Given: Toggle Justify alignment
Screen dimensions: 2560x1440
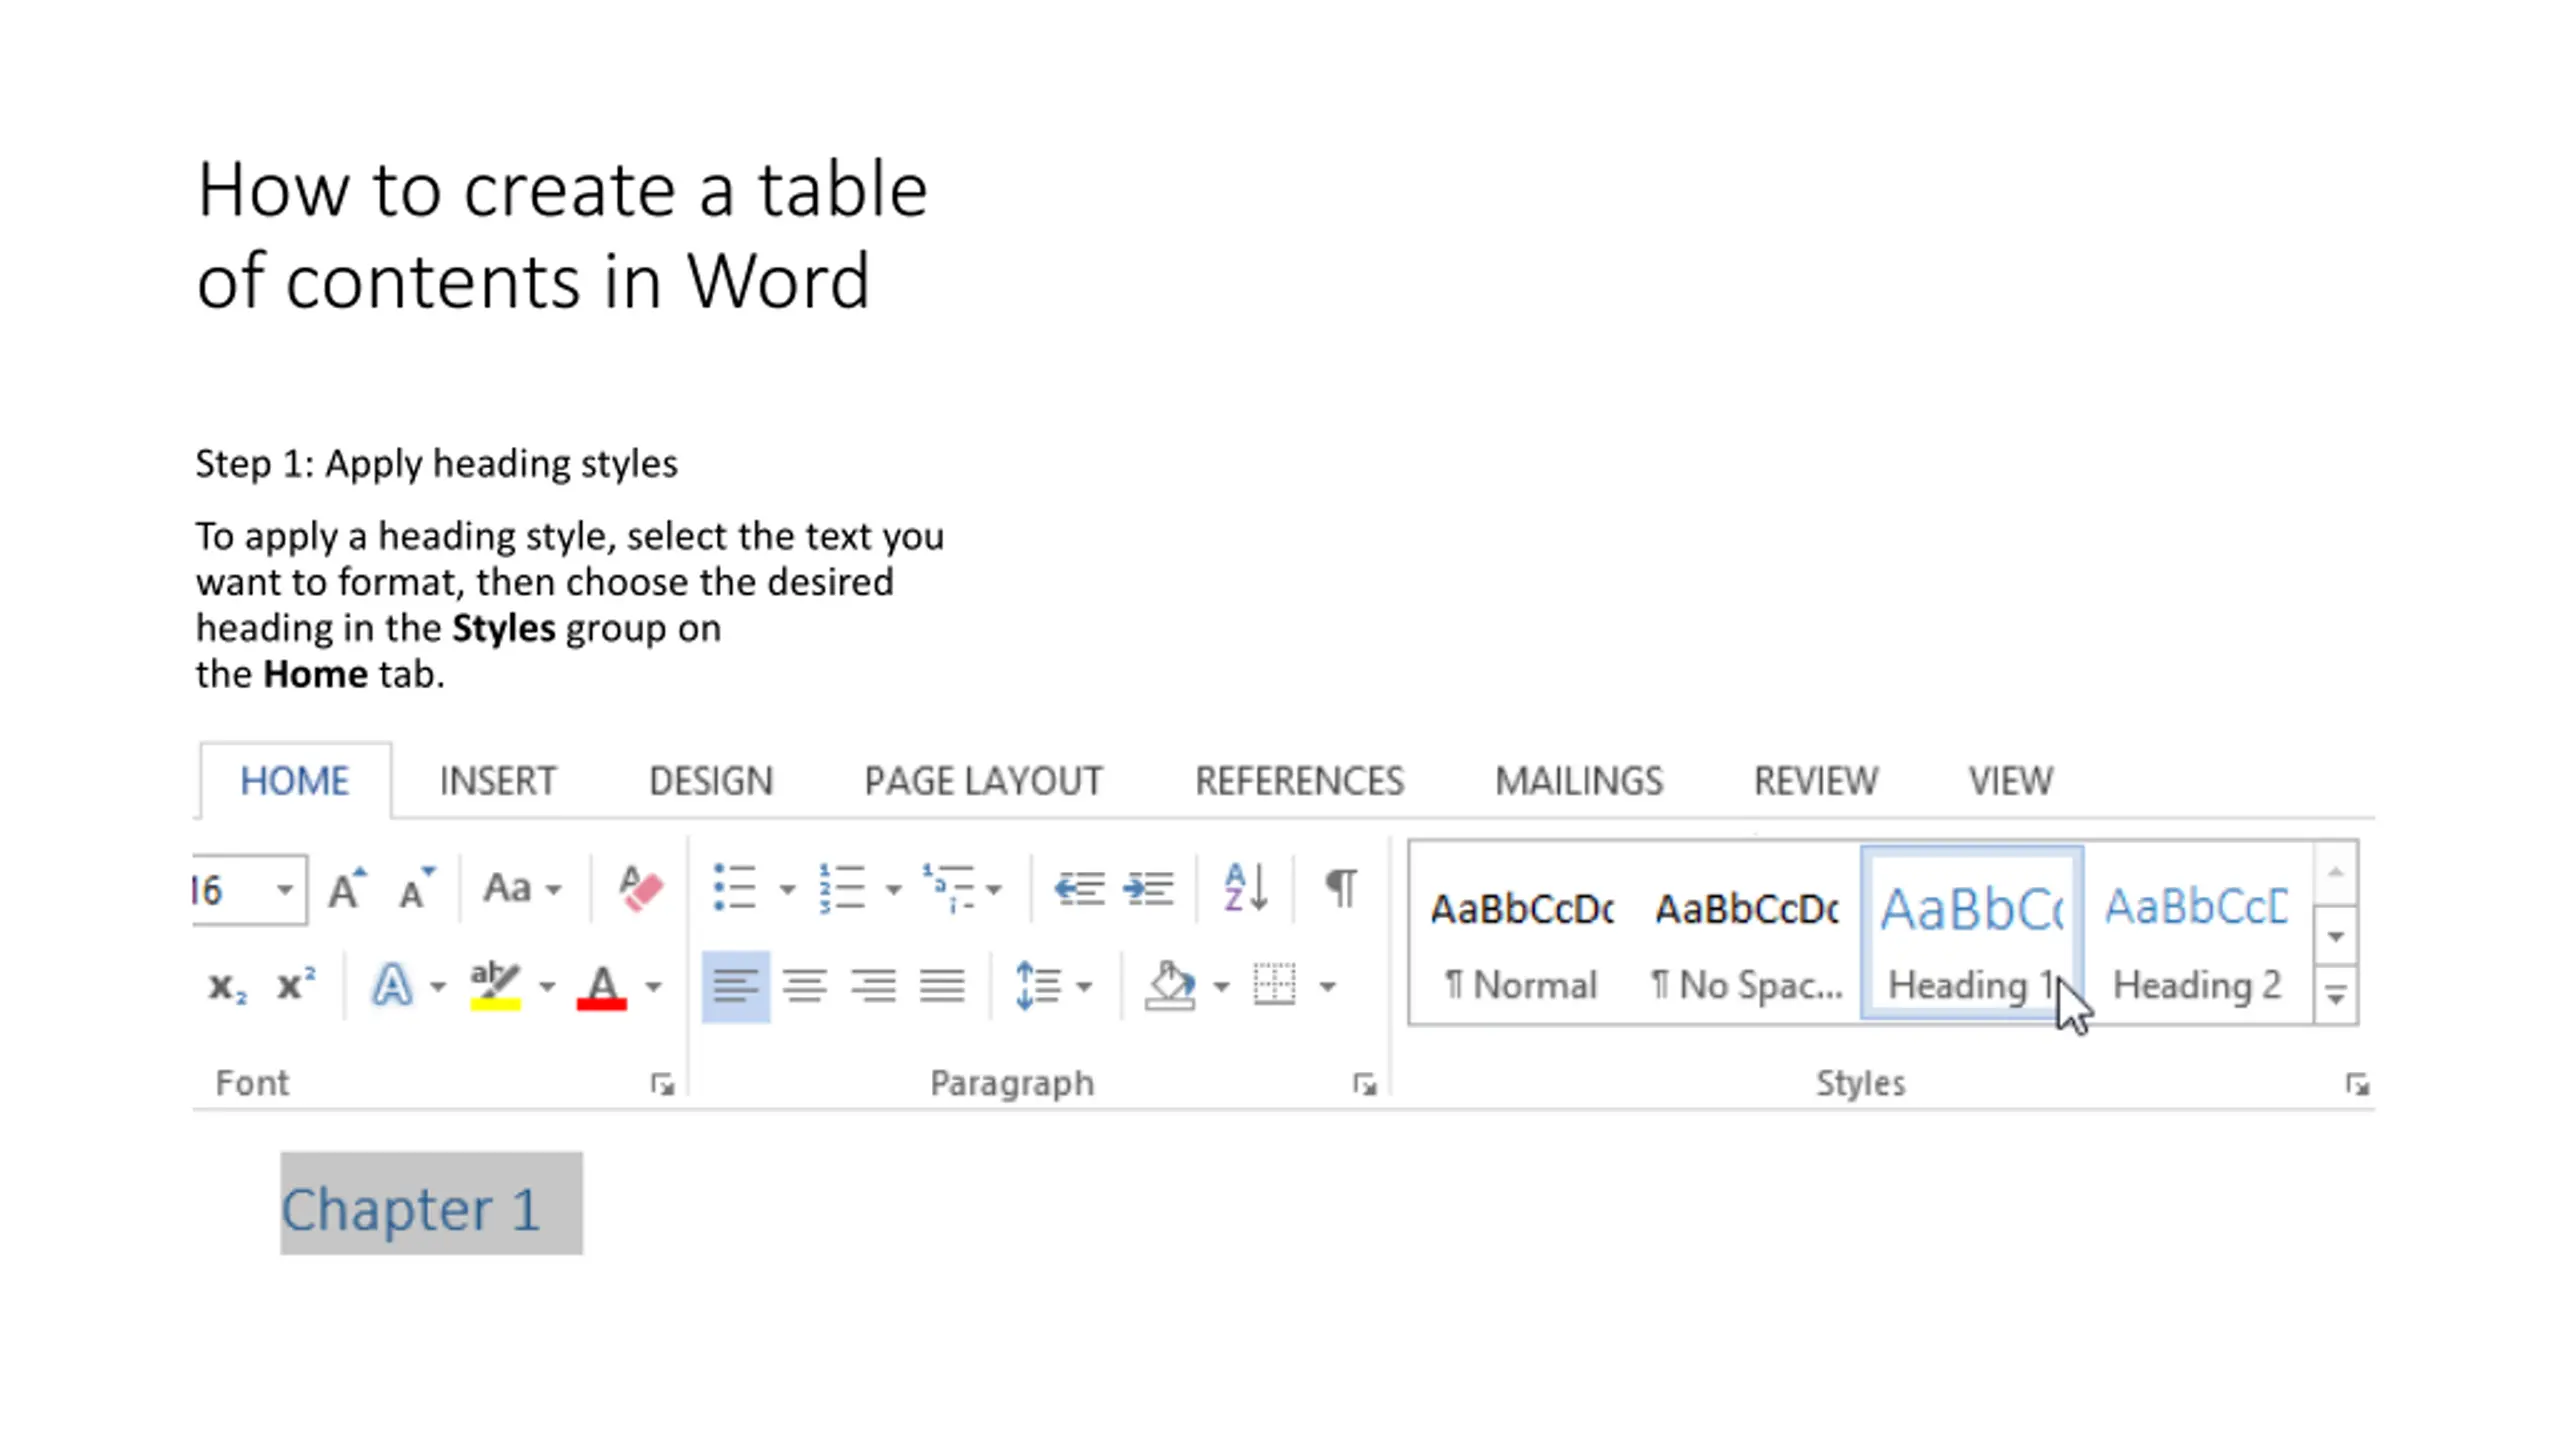Looking at the screenshot, I should (942, 987).
